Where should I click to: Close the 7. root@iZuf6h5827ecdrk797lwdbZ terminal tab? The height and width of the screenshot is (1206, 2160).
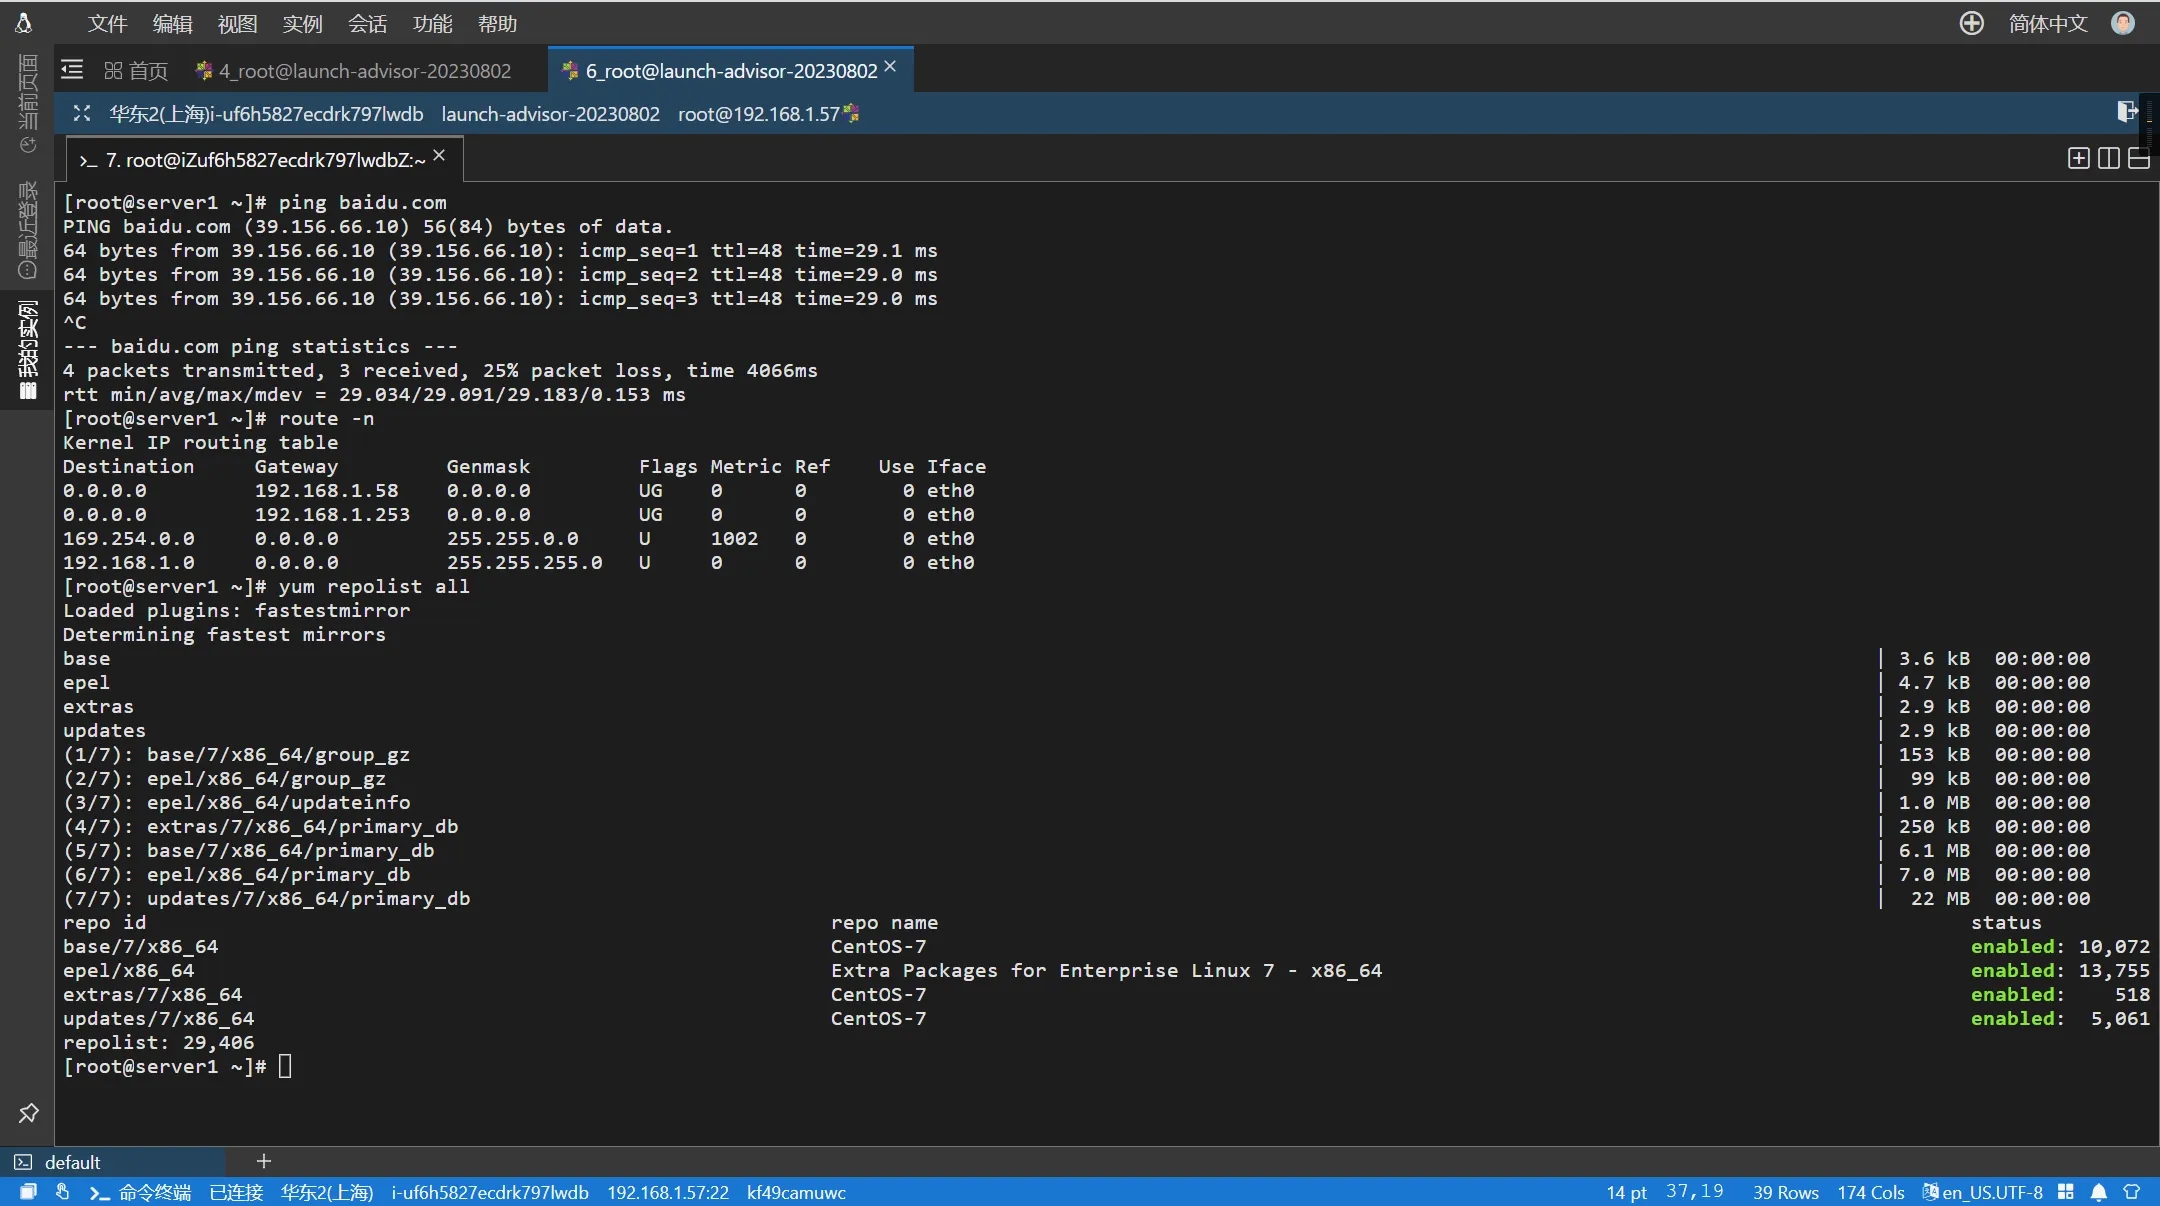tap(439, 156)
